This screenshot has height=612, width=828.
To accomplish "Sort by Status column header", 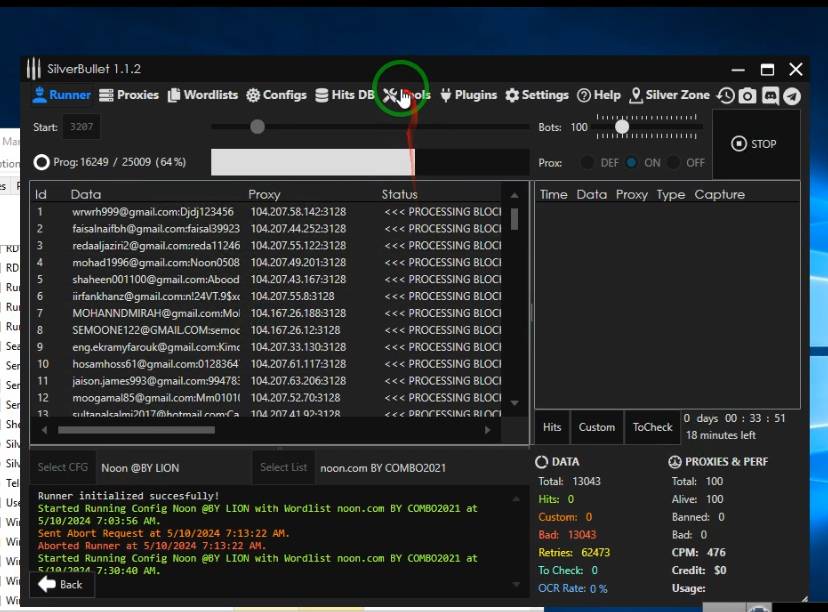I will tap(399, 194).
